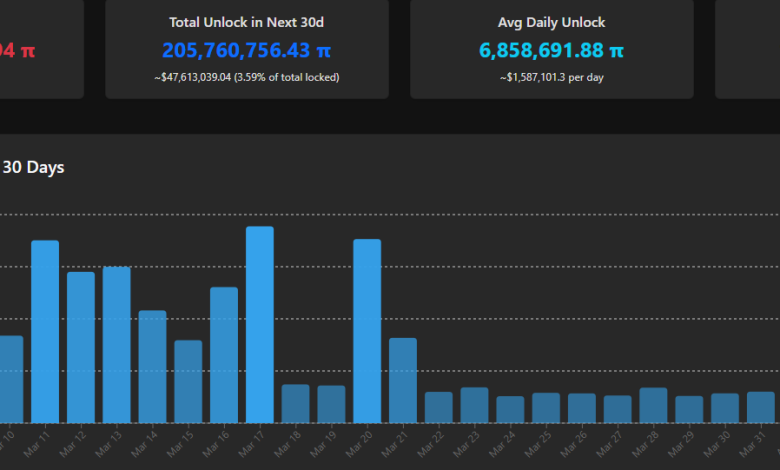
Task: Select the Mar 12 unlock bar
Action: point(81,347)
